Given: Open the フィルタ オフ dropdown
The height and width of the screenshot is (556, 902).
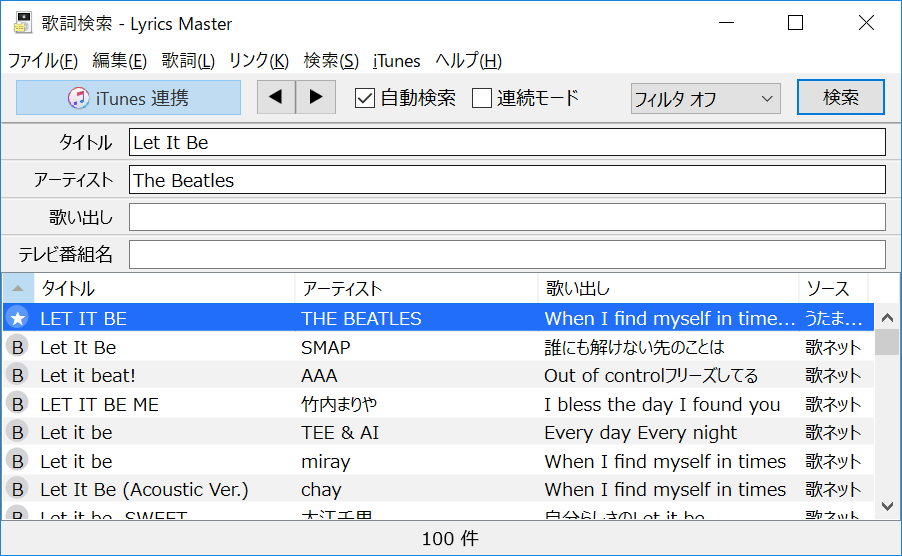Looking at the screenshot, I should point(705,99).
